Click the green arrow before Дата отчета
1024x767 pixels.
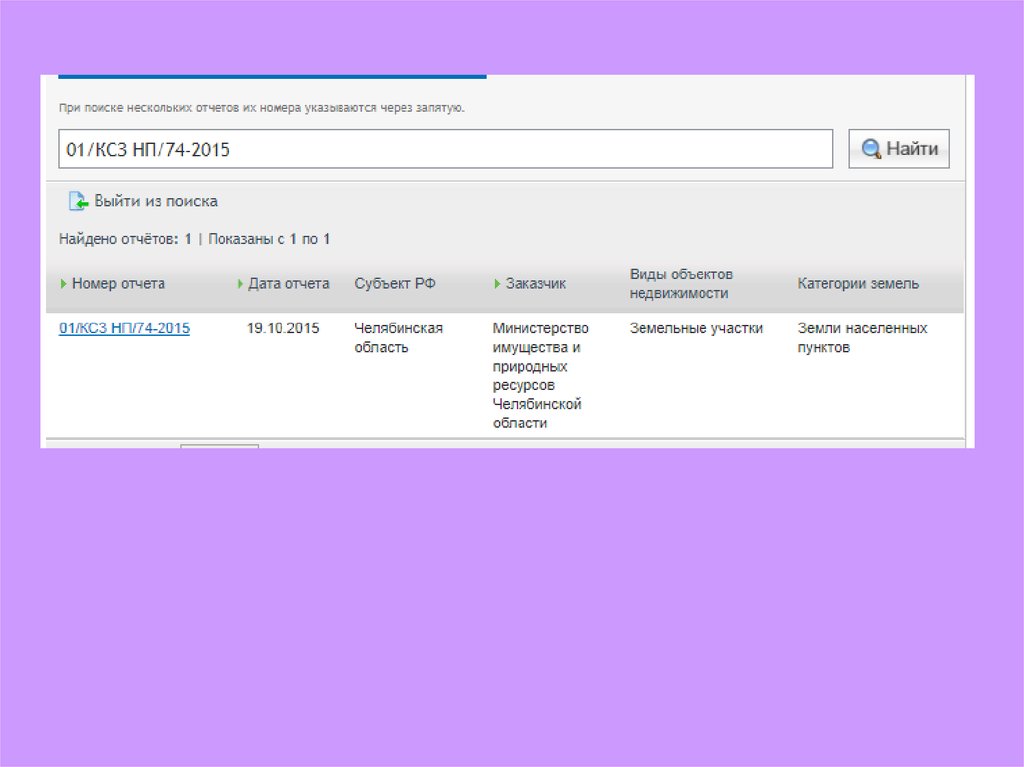(241, 284)
